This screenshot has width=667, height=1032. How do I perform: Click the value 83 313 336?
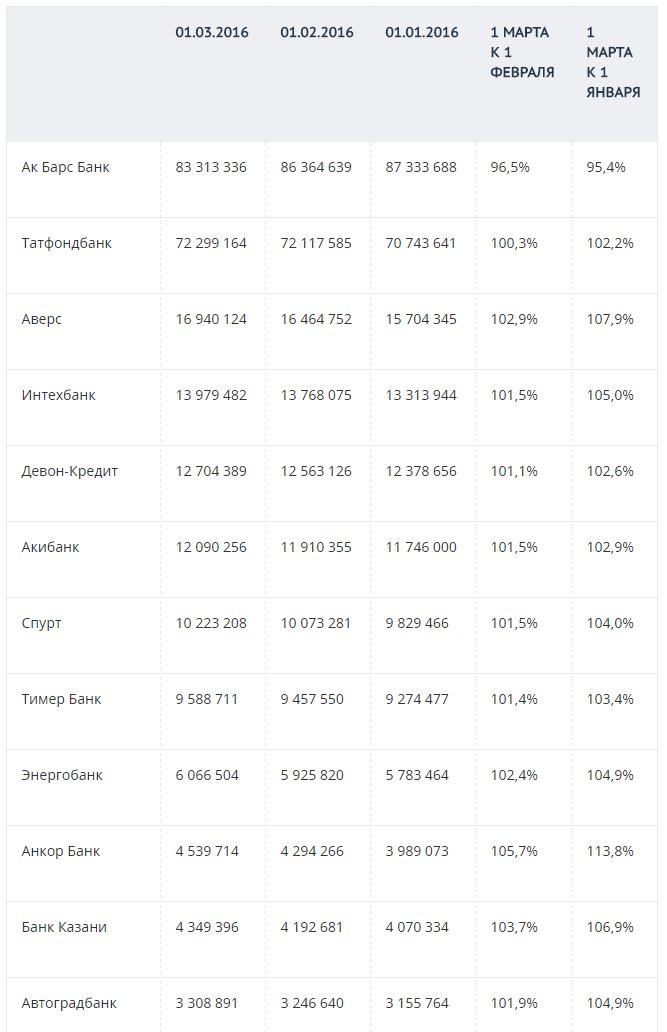point(211,167)
